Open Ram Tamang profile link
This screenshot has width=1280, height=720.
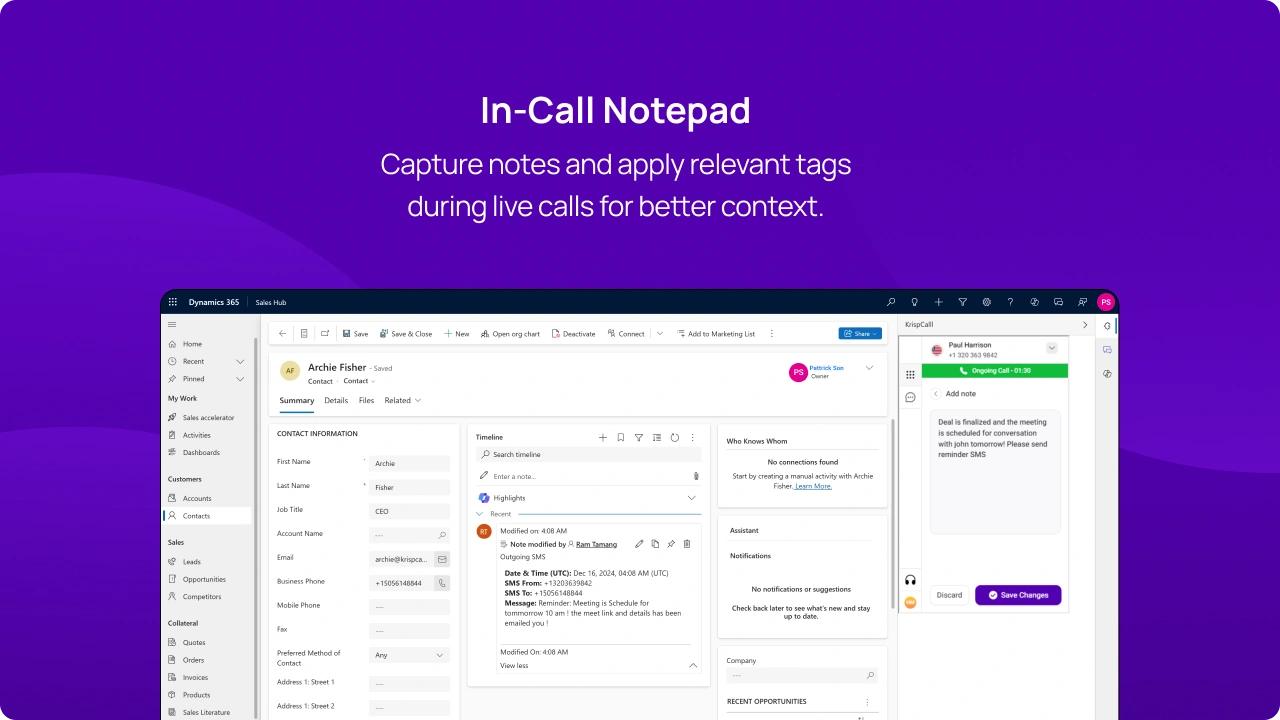(x=596, y=544)
